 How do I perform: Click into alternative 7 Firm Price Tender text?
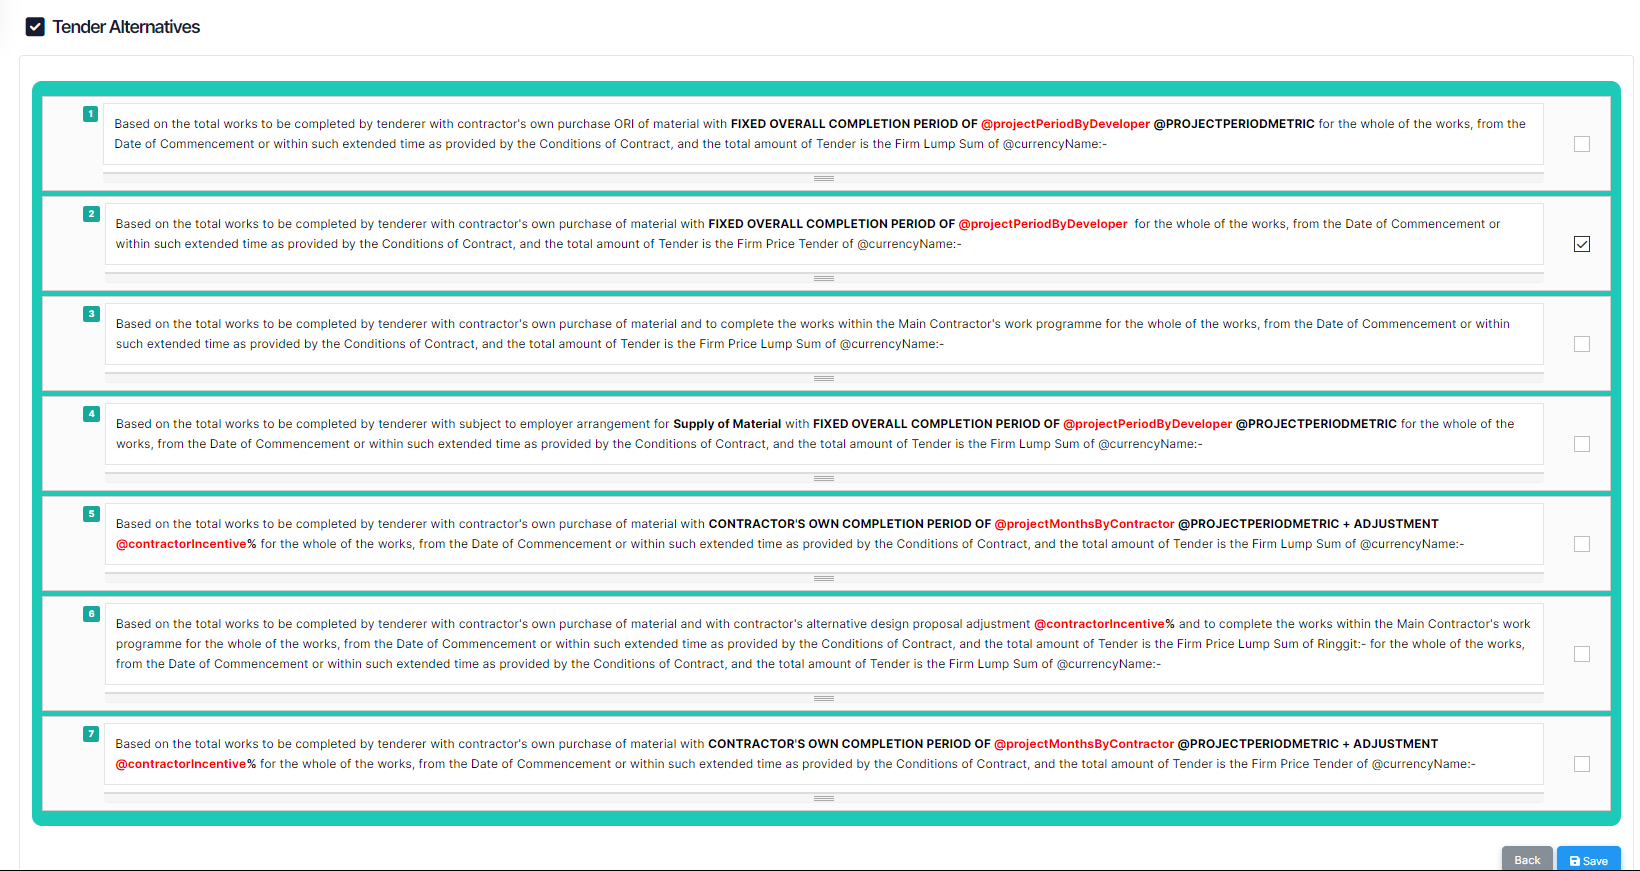(823, 754)
